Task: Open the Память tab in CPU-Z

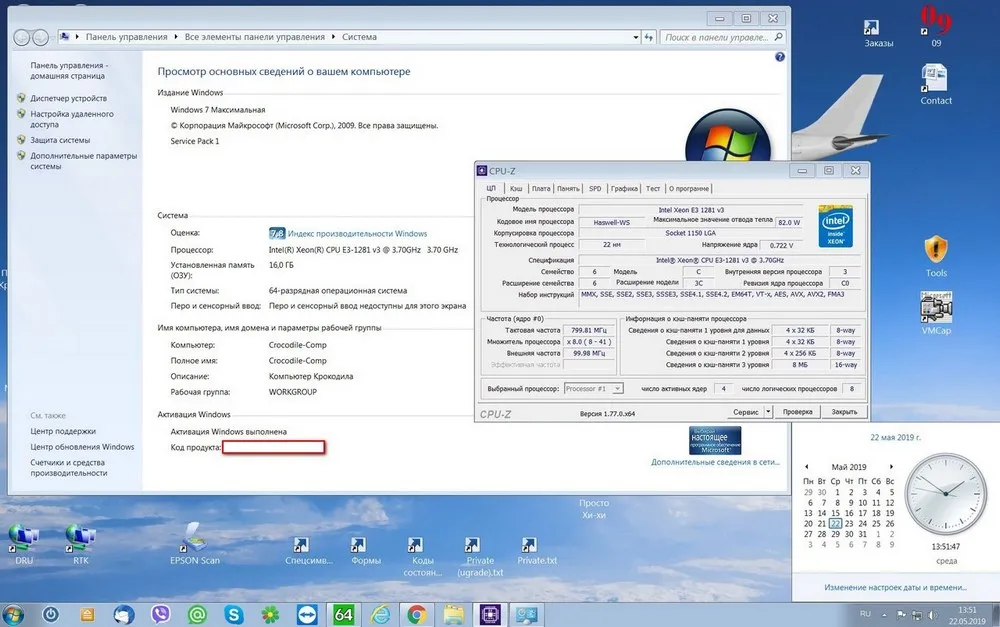Action: [568, 189]
